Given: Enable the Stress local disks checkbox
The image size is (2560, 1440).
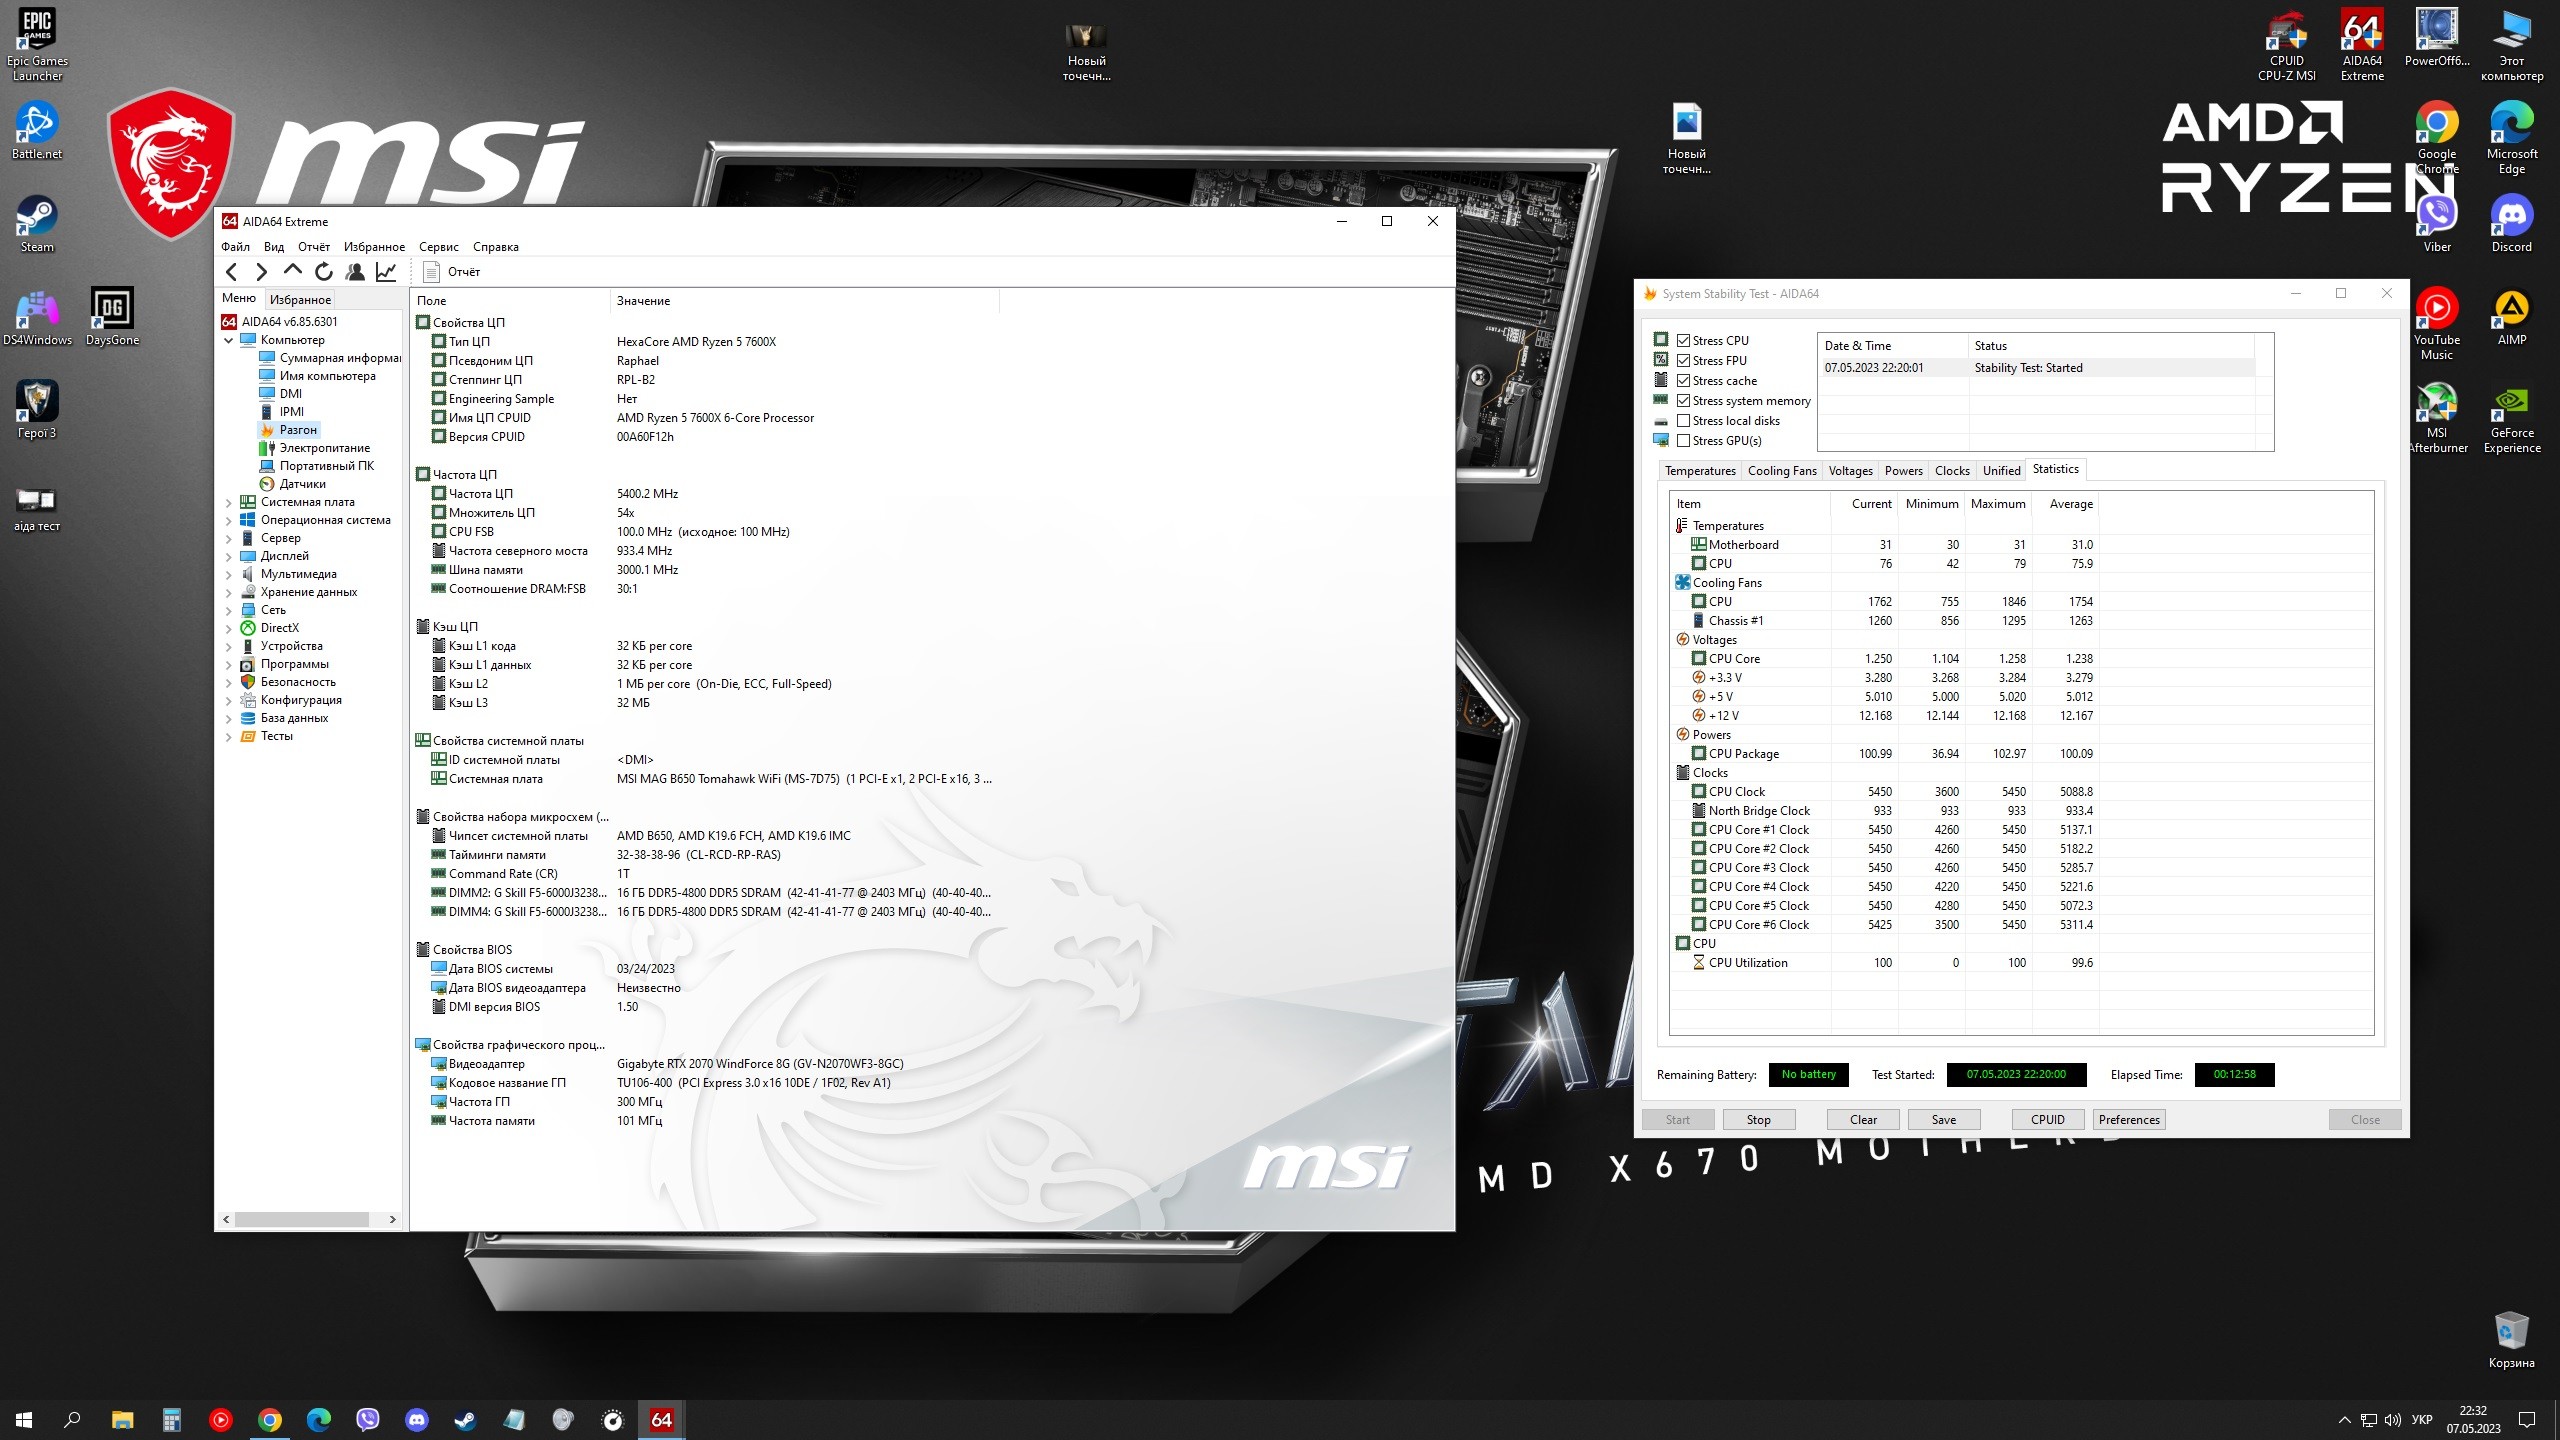Looking at the screenshot, I should point(1684,421).
